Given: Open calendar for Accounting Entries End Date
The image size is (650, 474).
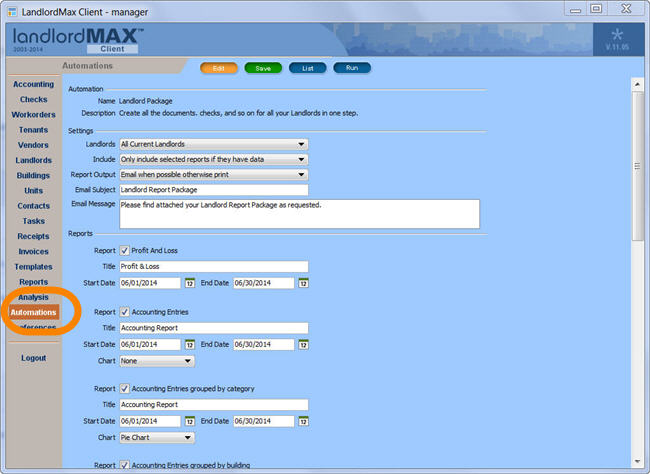Looking at the screenshot, I should 303,345.
